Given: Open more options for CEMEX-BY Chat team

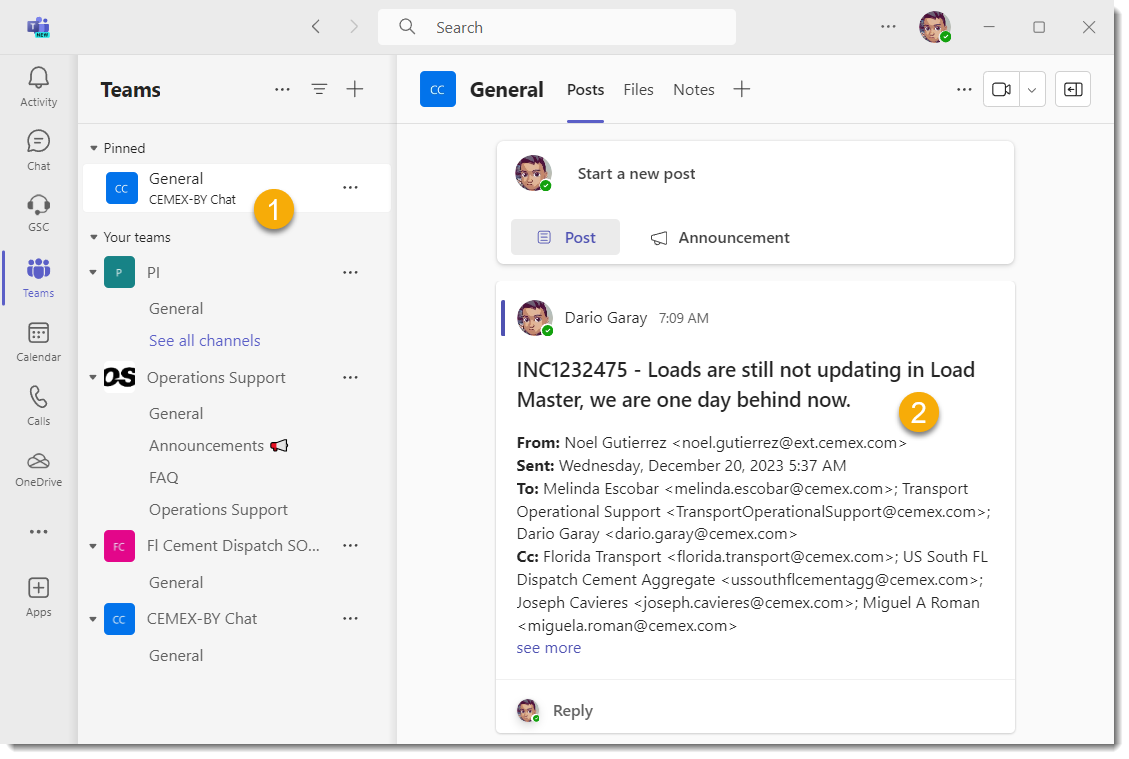Looking at the screenshot, I should [350, 618].
